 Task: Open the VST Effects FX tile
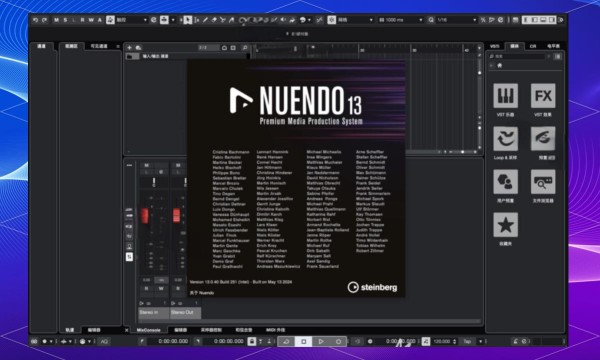(x=543, y=96)
